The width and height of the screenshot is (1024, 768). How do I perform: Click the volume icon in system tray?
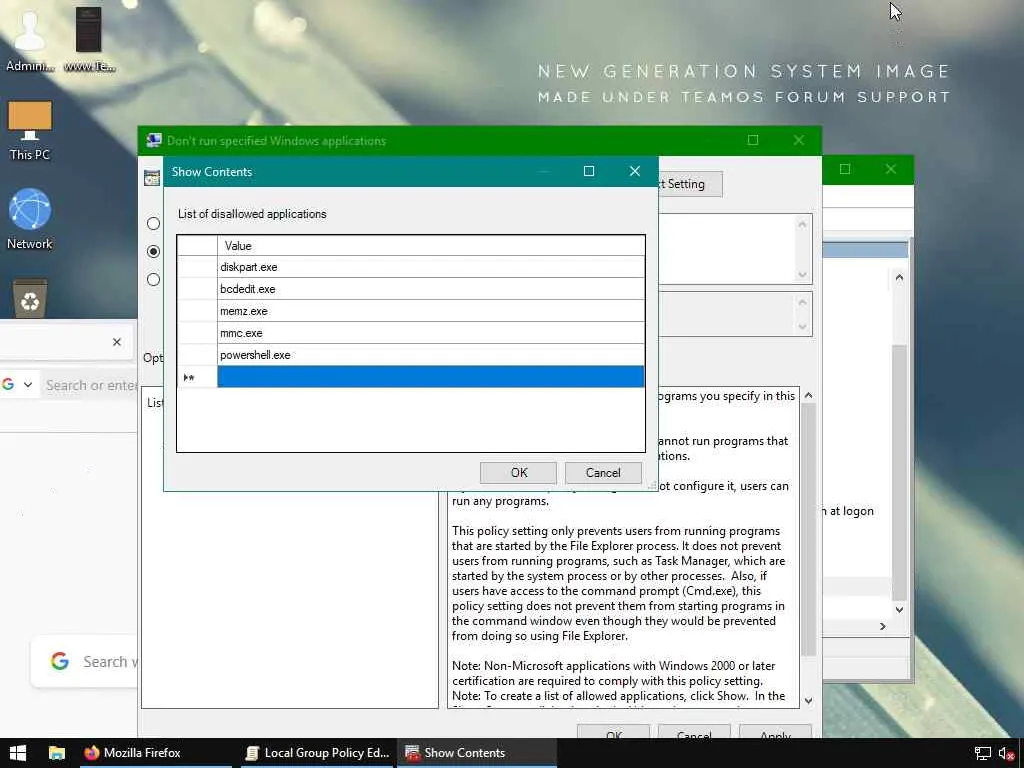pos(1007,753)
